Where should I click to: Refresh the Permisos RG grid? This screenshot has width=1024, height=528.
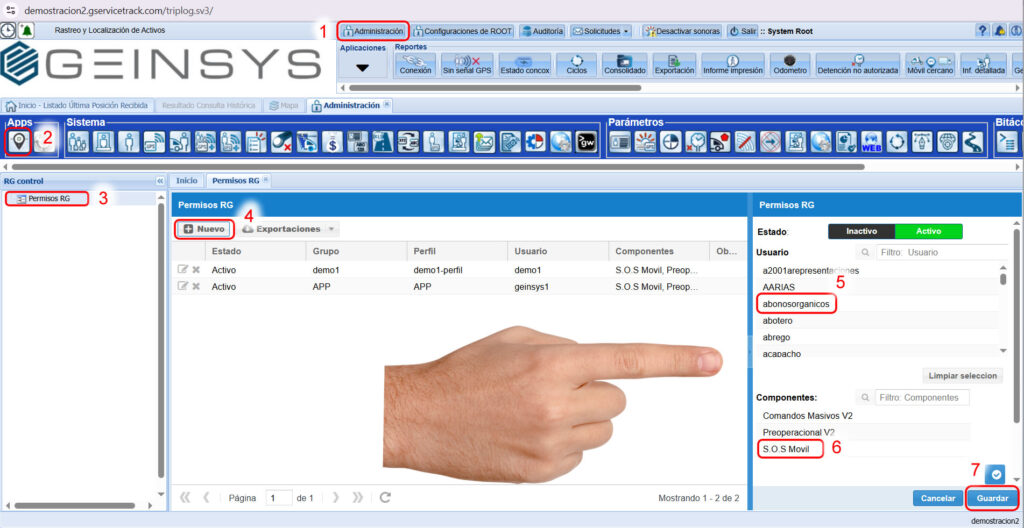point(385,497)
